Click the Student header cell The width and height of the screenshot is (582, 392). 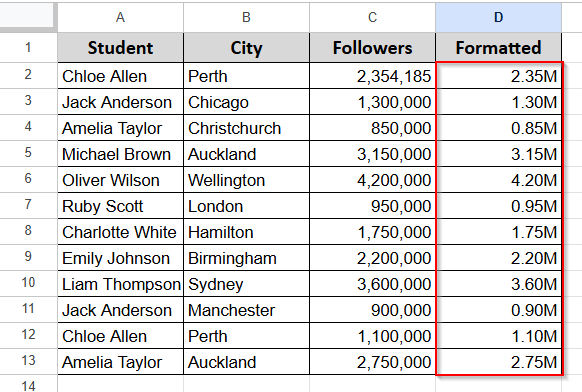(120, 48)
